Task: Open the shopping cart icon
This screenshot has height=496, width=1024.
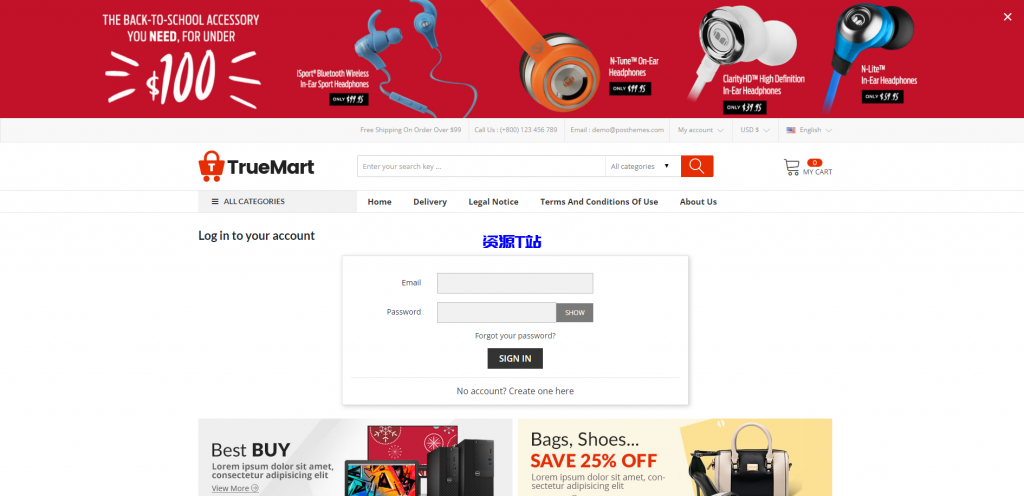Action: coord(792,168)
